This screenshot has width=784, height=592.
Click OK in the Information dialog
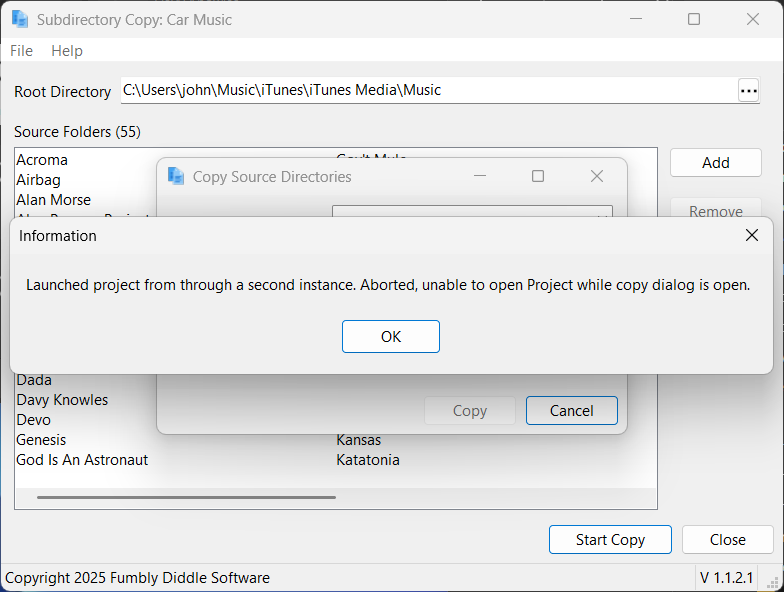click(390, 336)
